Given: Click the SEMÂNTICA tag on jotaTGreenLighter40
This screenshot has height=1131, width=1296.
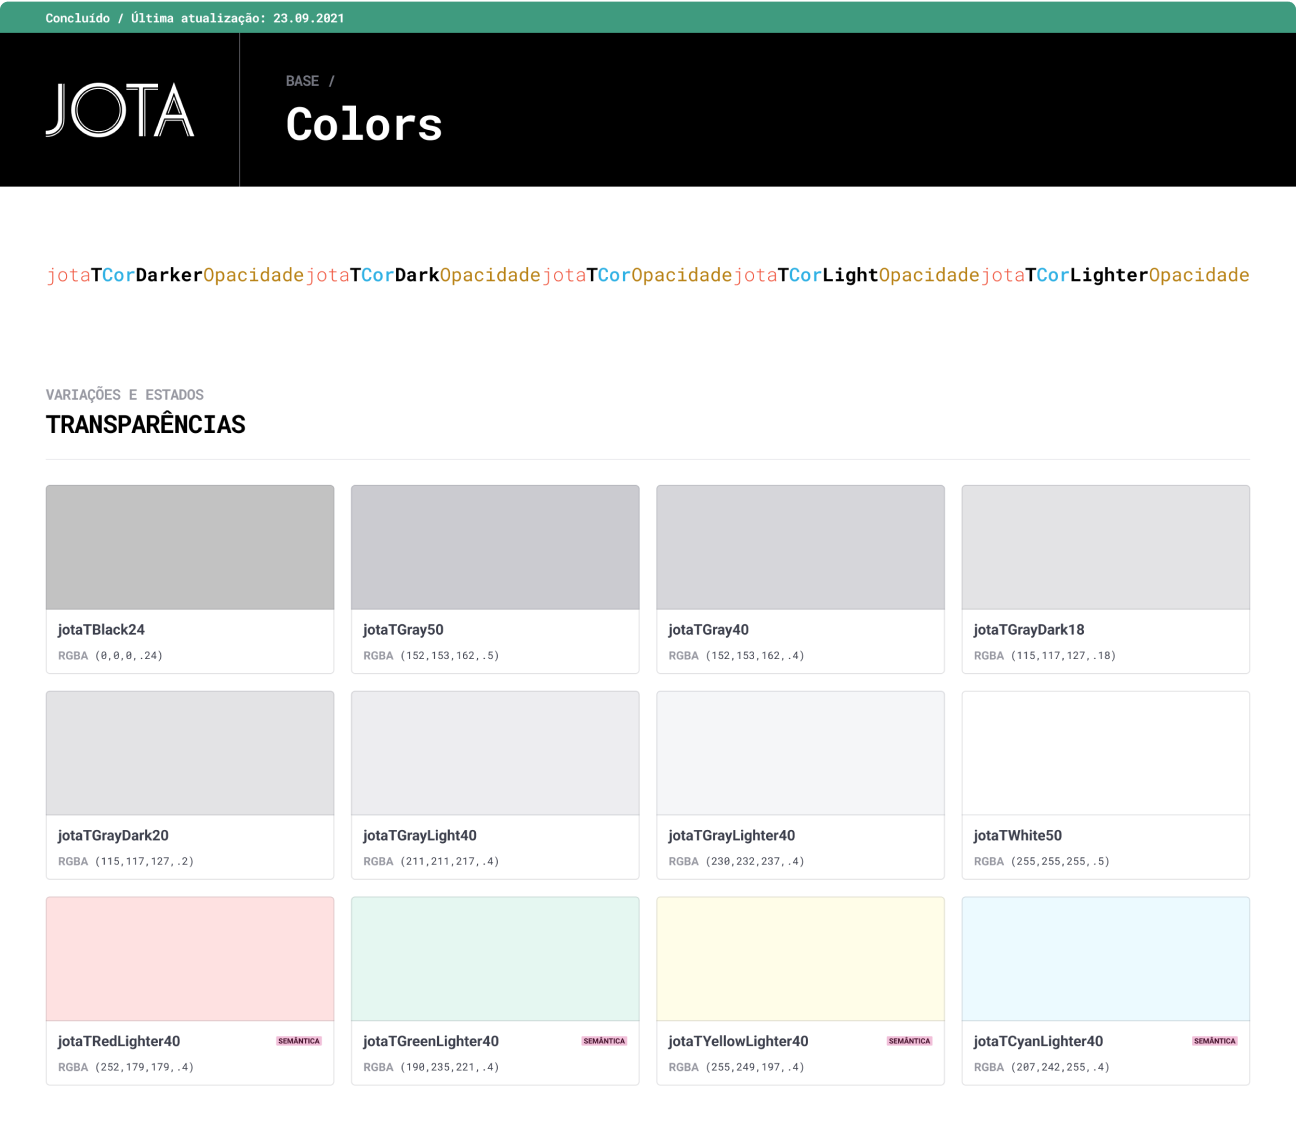Looking at the screenshot, I should 604,1041.
